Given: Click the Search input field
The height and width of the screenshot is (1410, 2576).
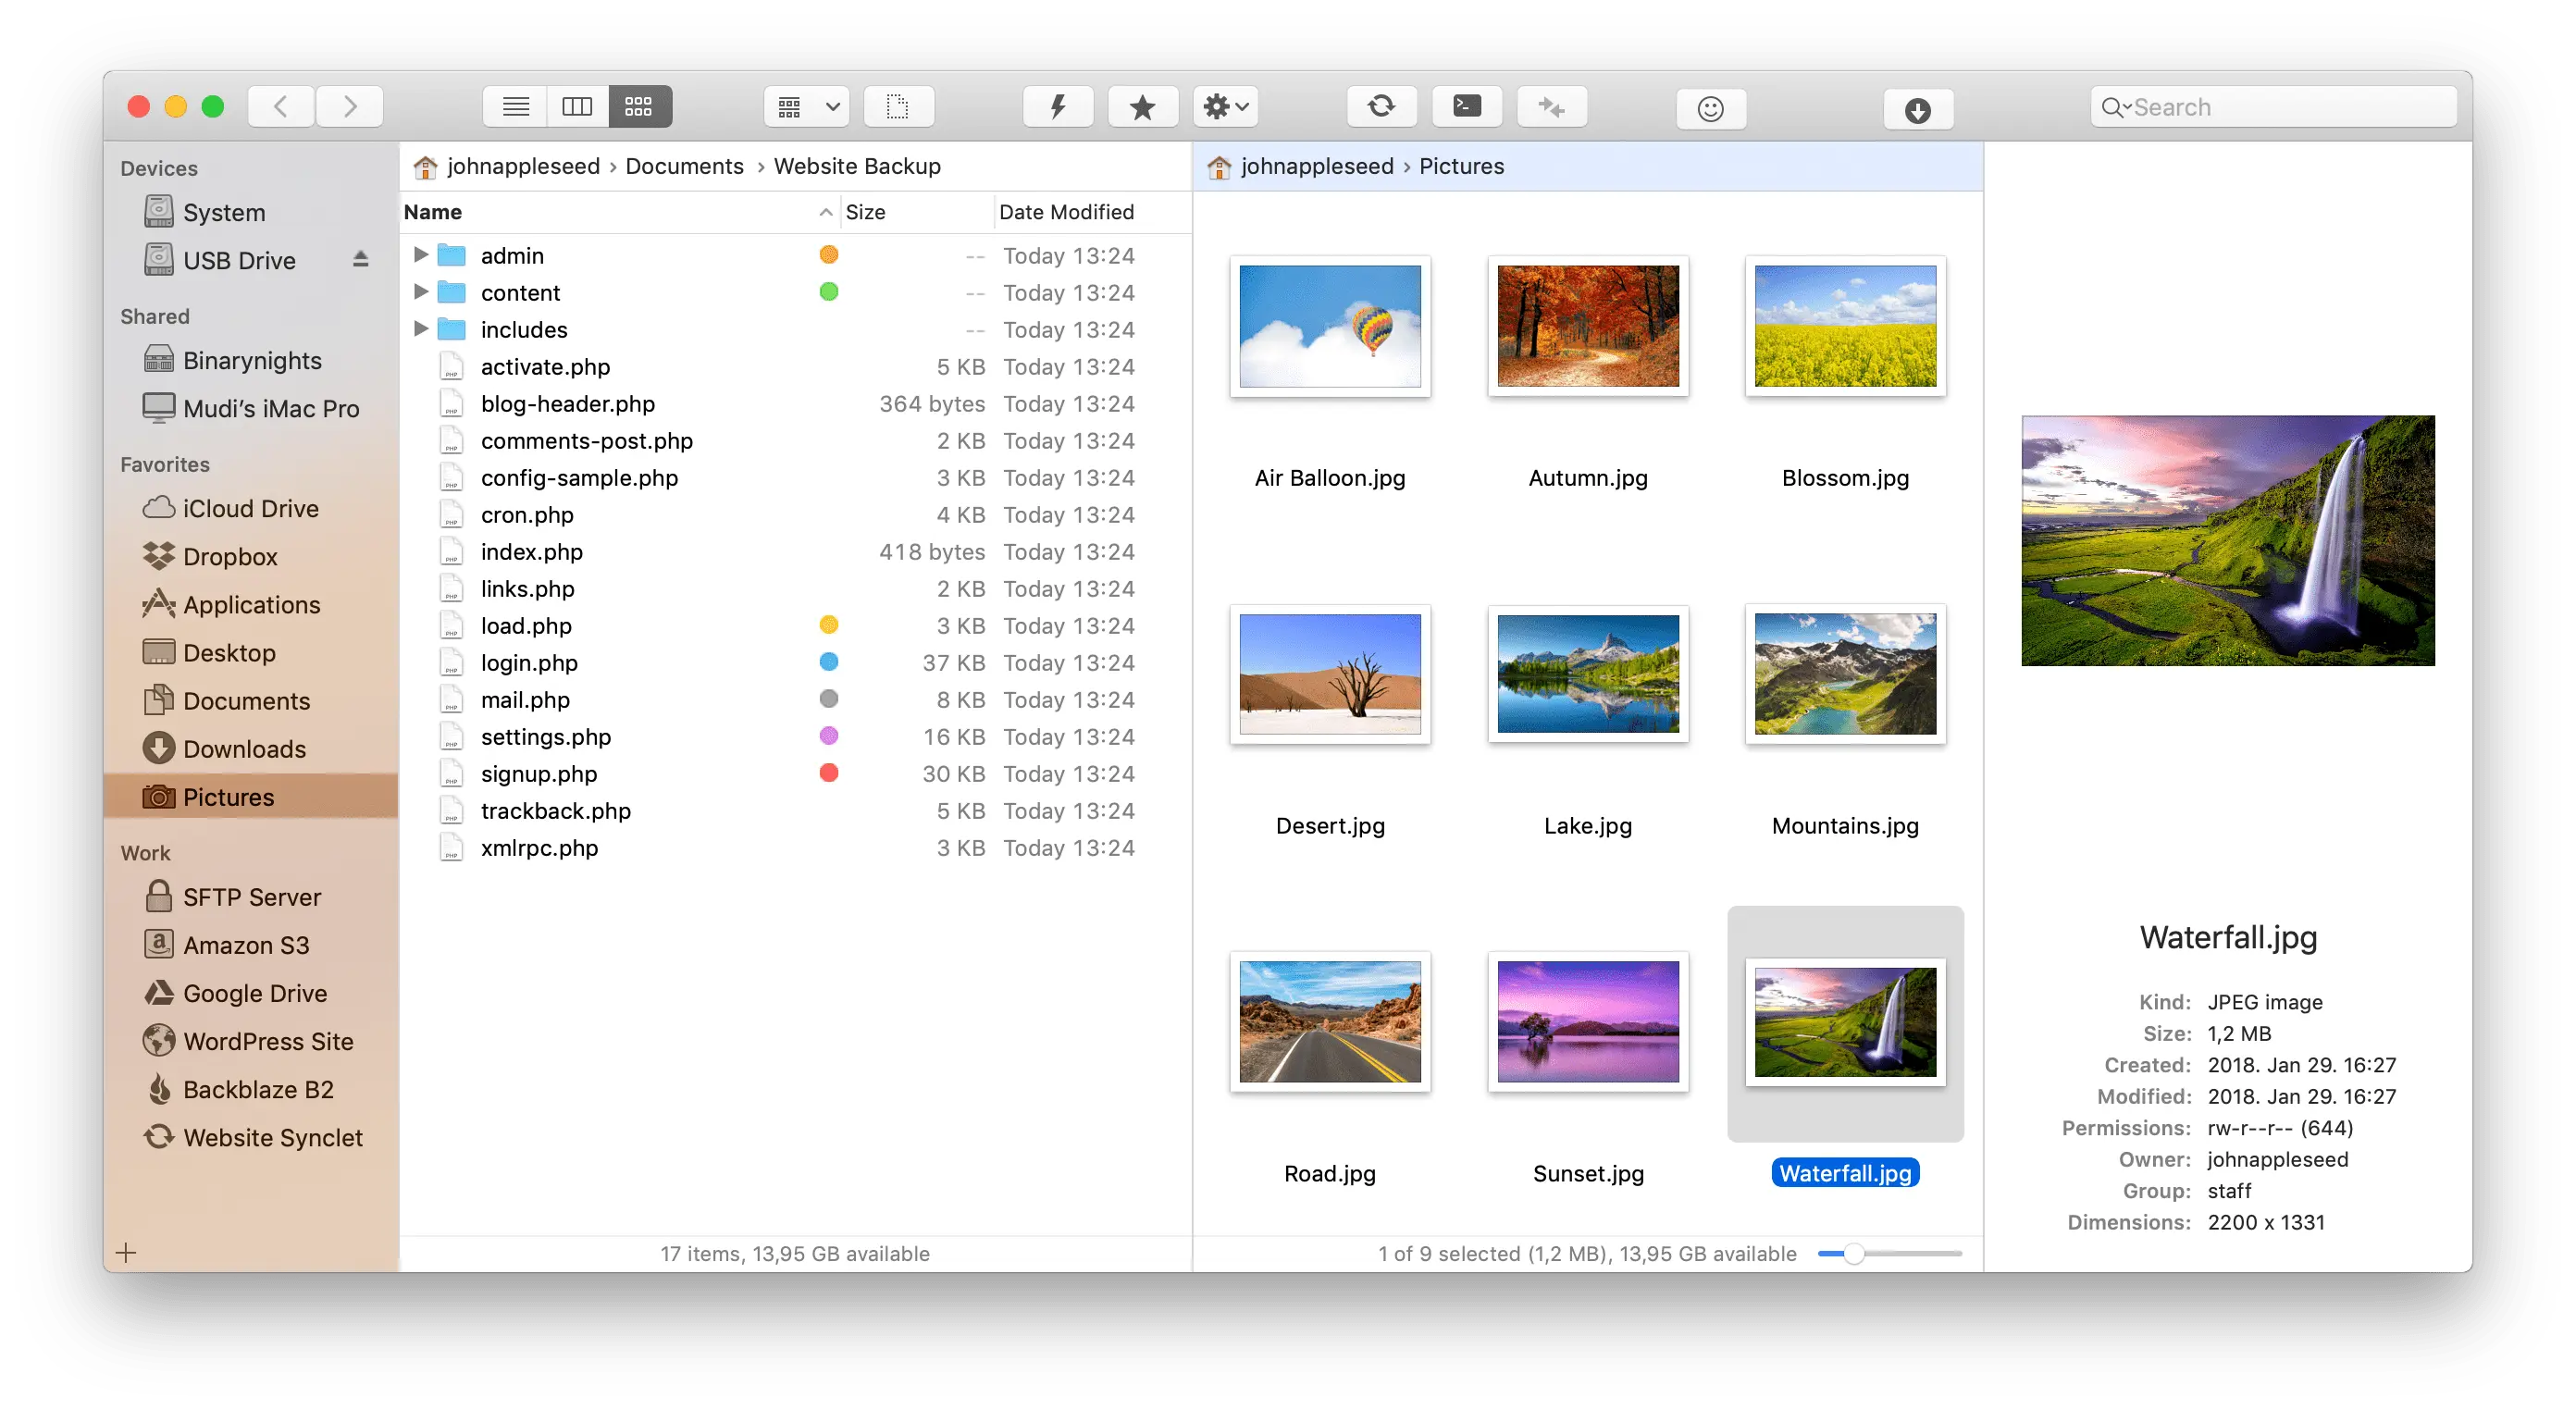Looking at the screenshot, I should pyautogui.click(x=2251, y=107).
